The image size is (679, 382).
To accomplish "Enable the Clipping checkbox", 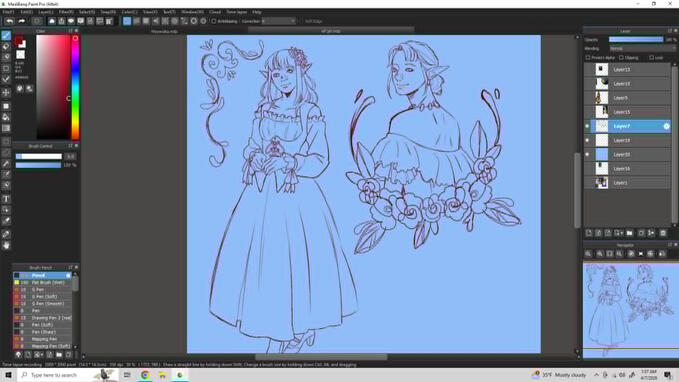I will [x=621, y=57].
